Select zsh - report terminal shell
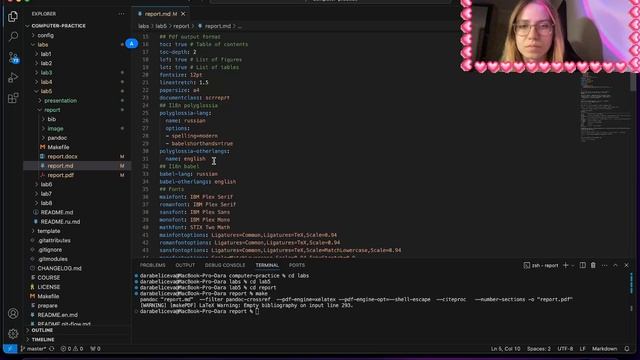Viewport: 640px width, 360px height. (541, 265)
